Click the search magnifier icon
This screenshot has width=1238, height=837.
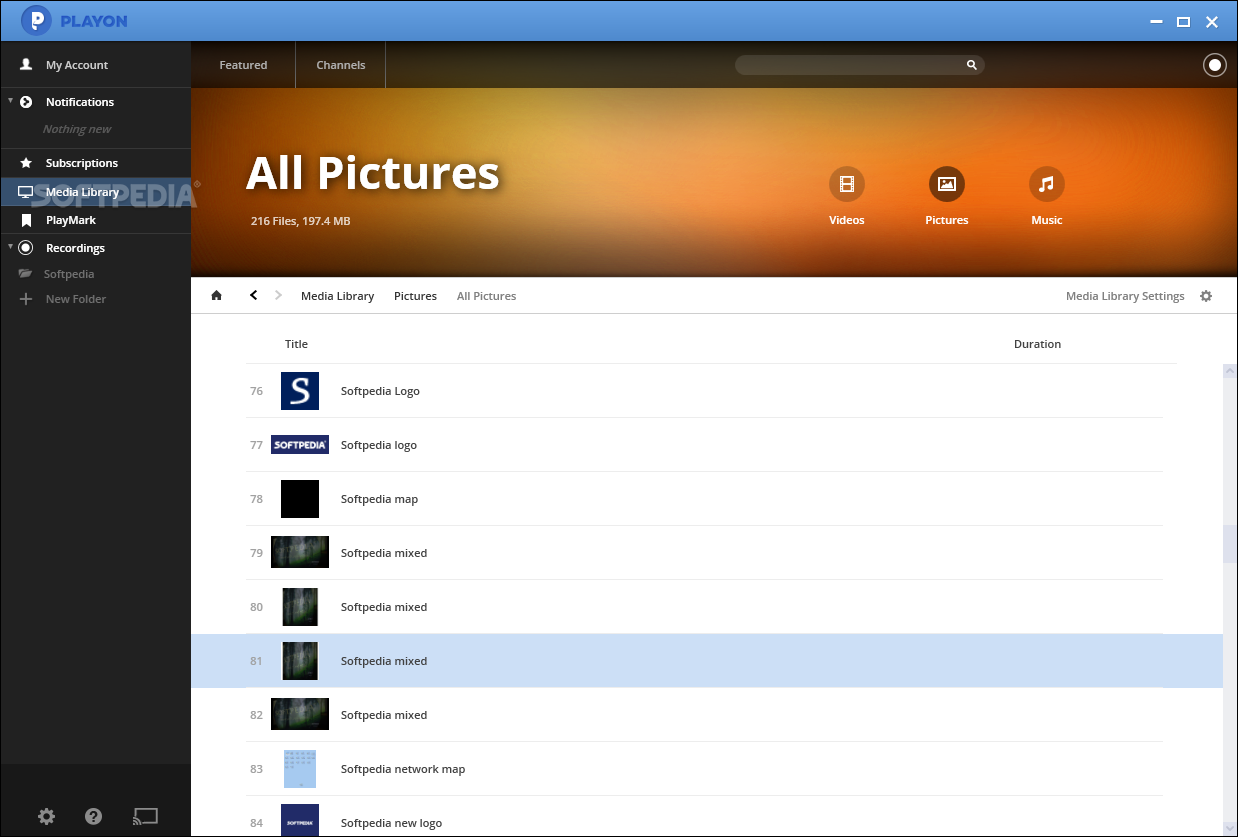[971, 65]
